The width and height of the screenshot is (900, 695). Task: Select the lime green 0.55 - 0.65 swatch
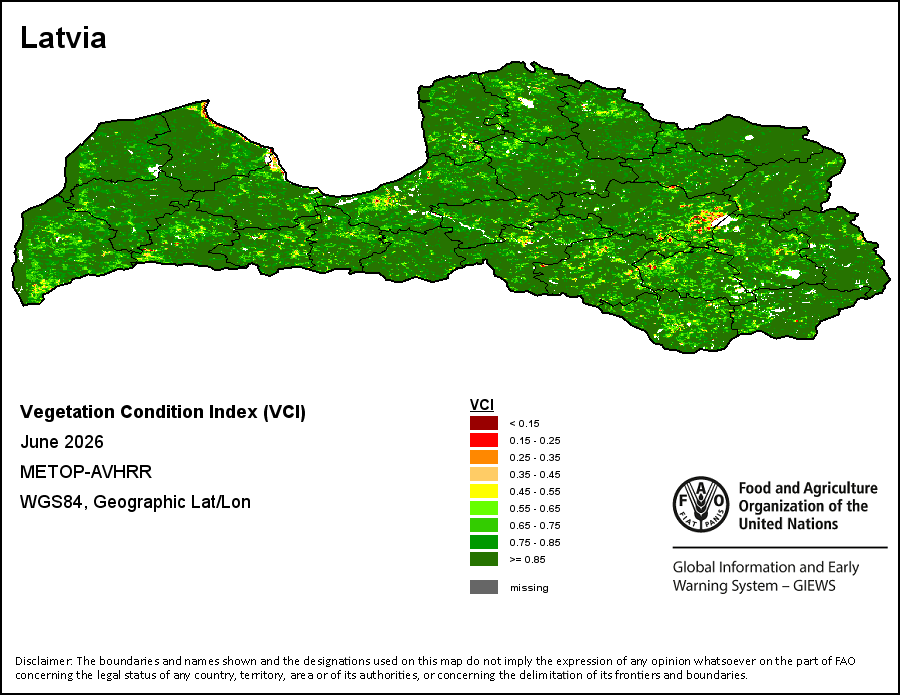click(x=484, y=508)
